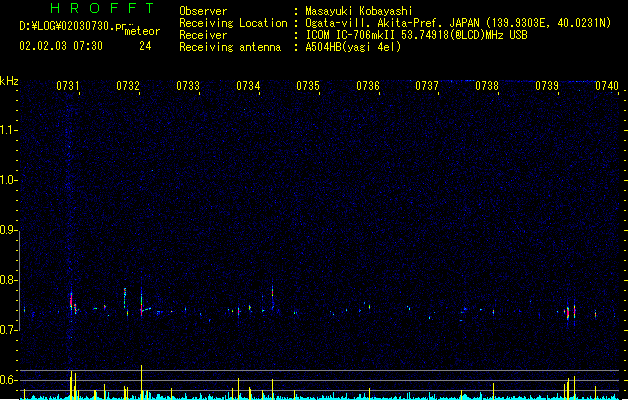Click the 0732 time marker
This screenshot has height=400, width=629.
(128, 86)
